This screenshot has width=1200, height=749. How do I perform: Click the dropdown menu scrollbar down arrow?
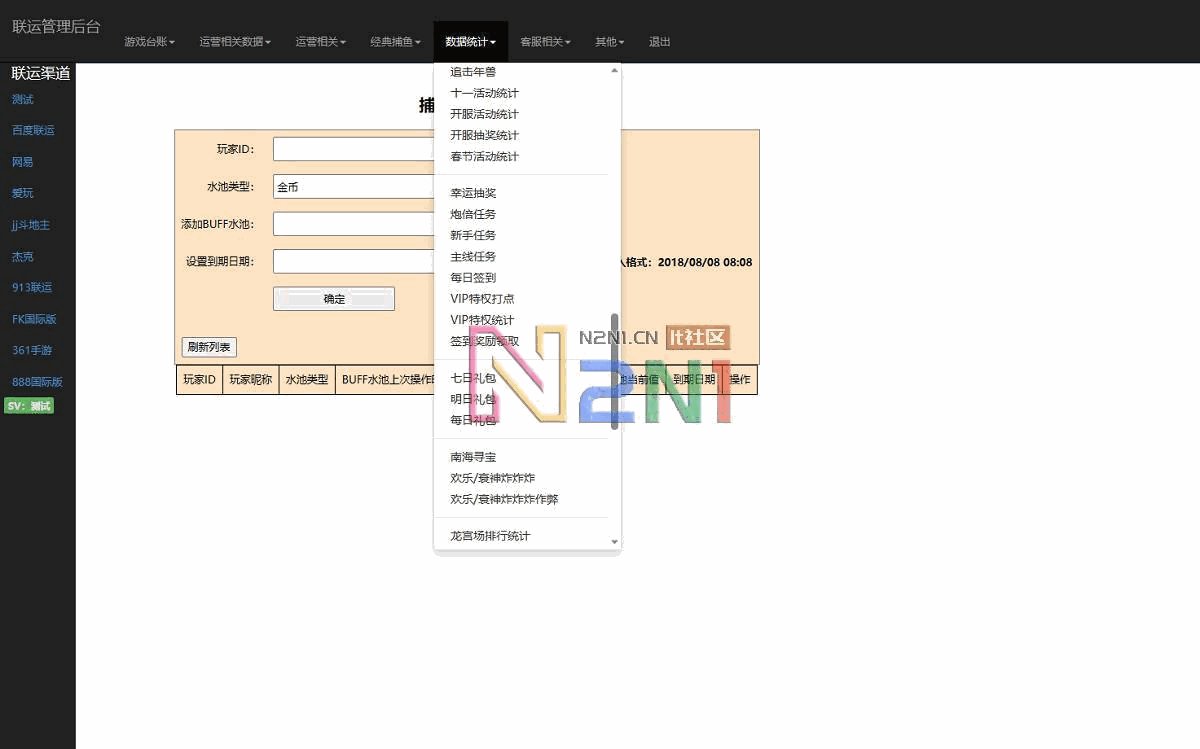[x=614, y=540]
